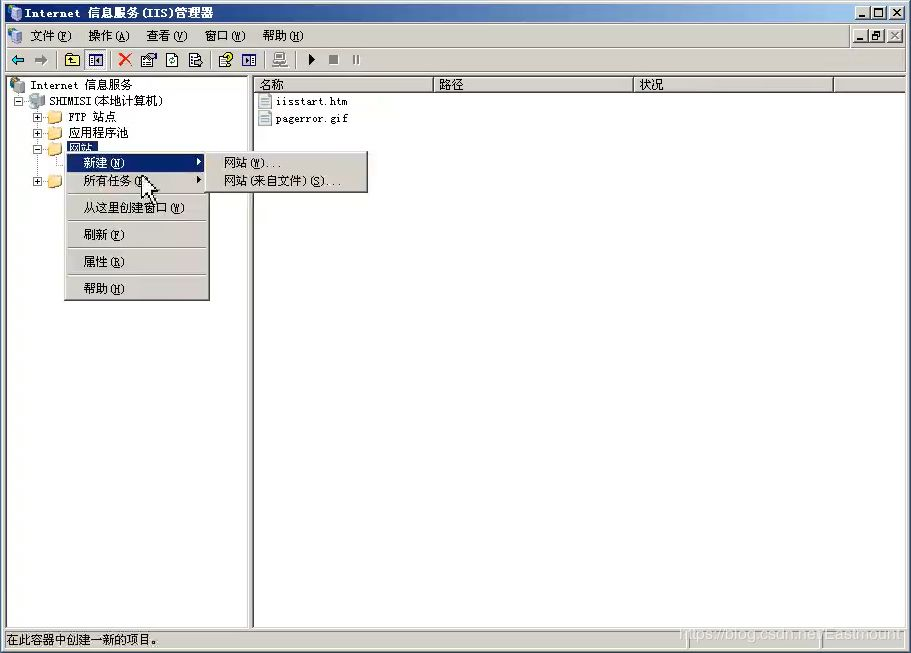Expand the FTP 站点 tree node
Viewport: 911px width, 653px height.
(37, 117)
